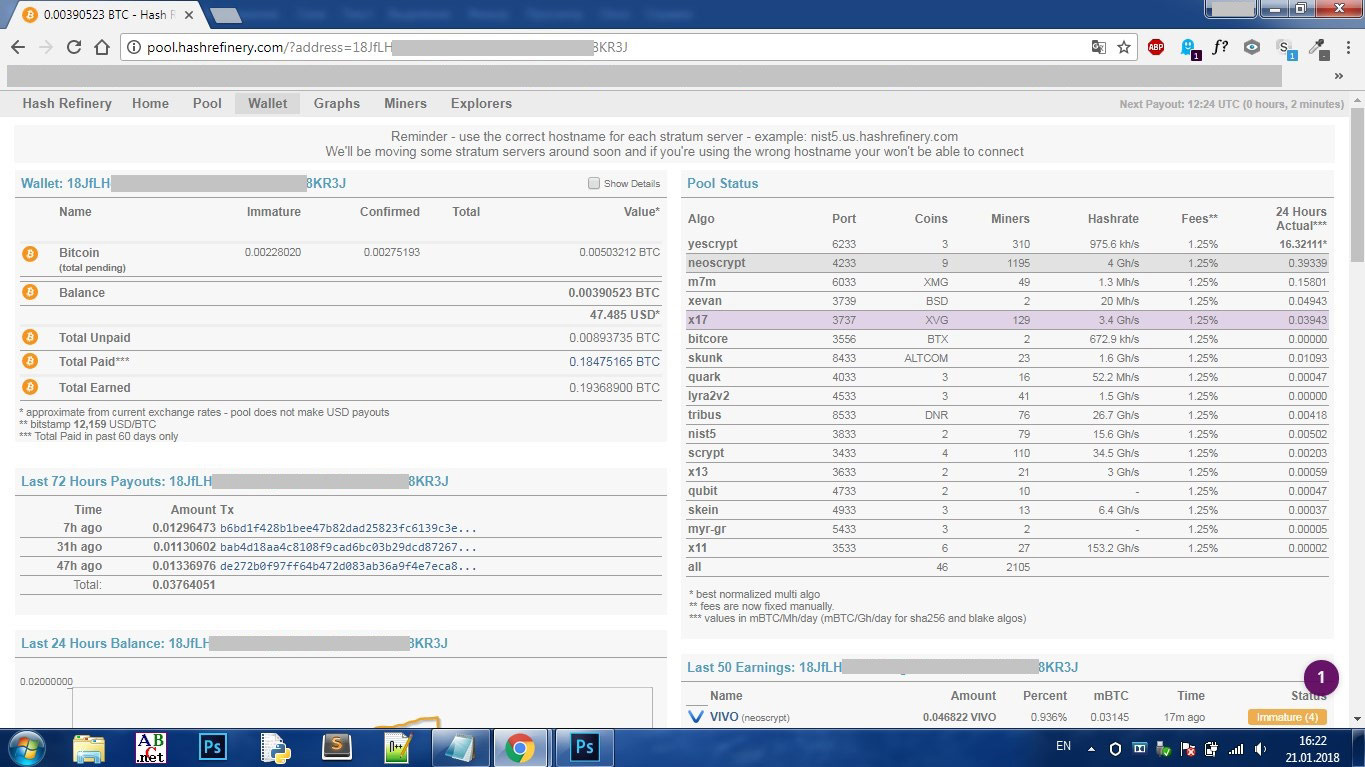Click the browser reload button
The width and height of the screenshot is (1365, 767).
coord(74,47)
